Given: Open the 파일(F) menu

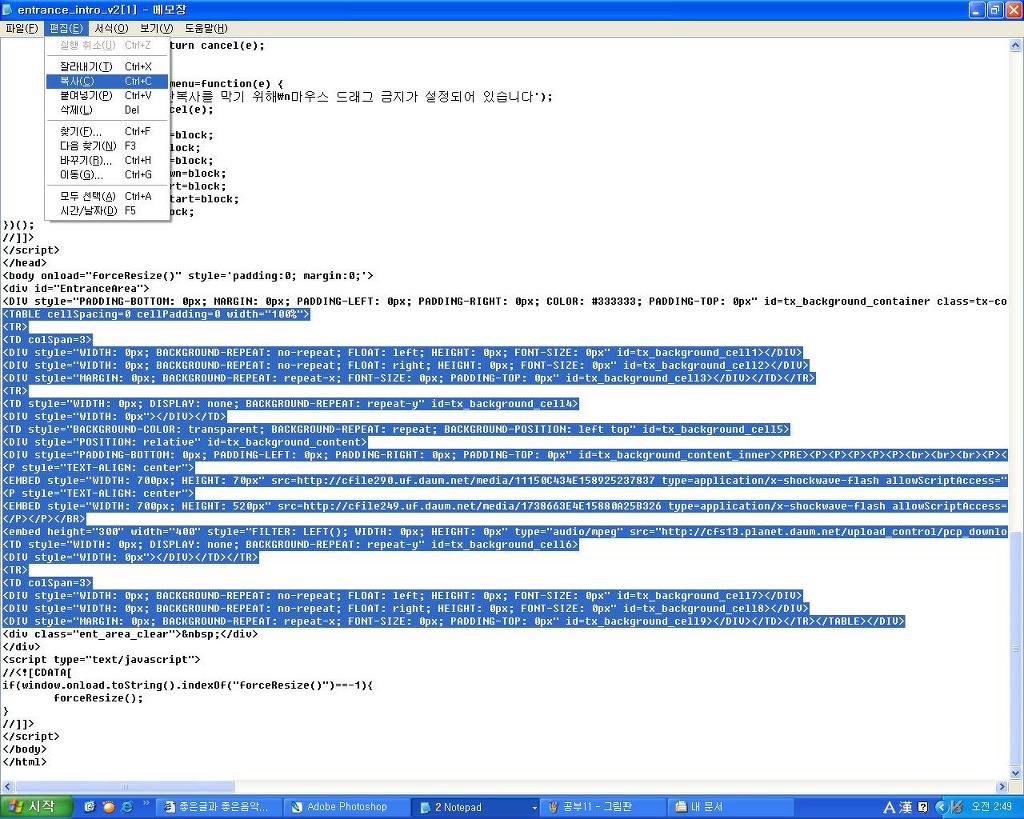Looking at the screenshot, I should pos(22,28).
